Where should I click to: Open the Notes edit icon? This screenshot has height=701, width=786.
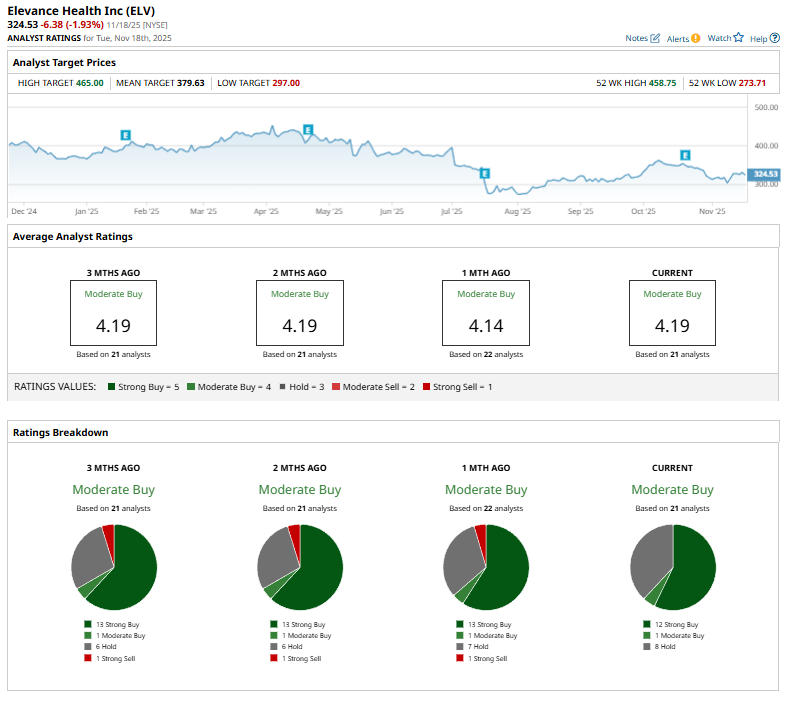click(655, 38)
